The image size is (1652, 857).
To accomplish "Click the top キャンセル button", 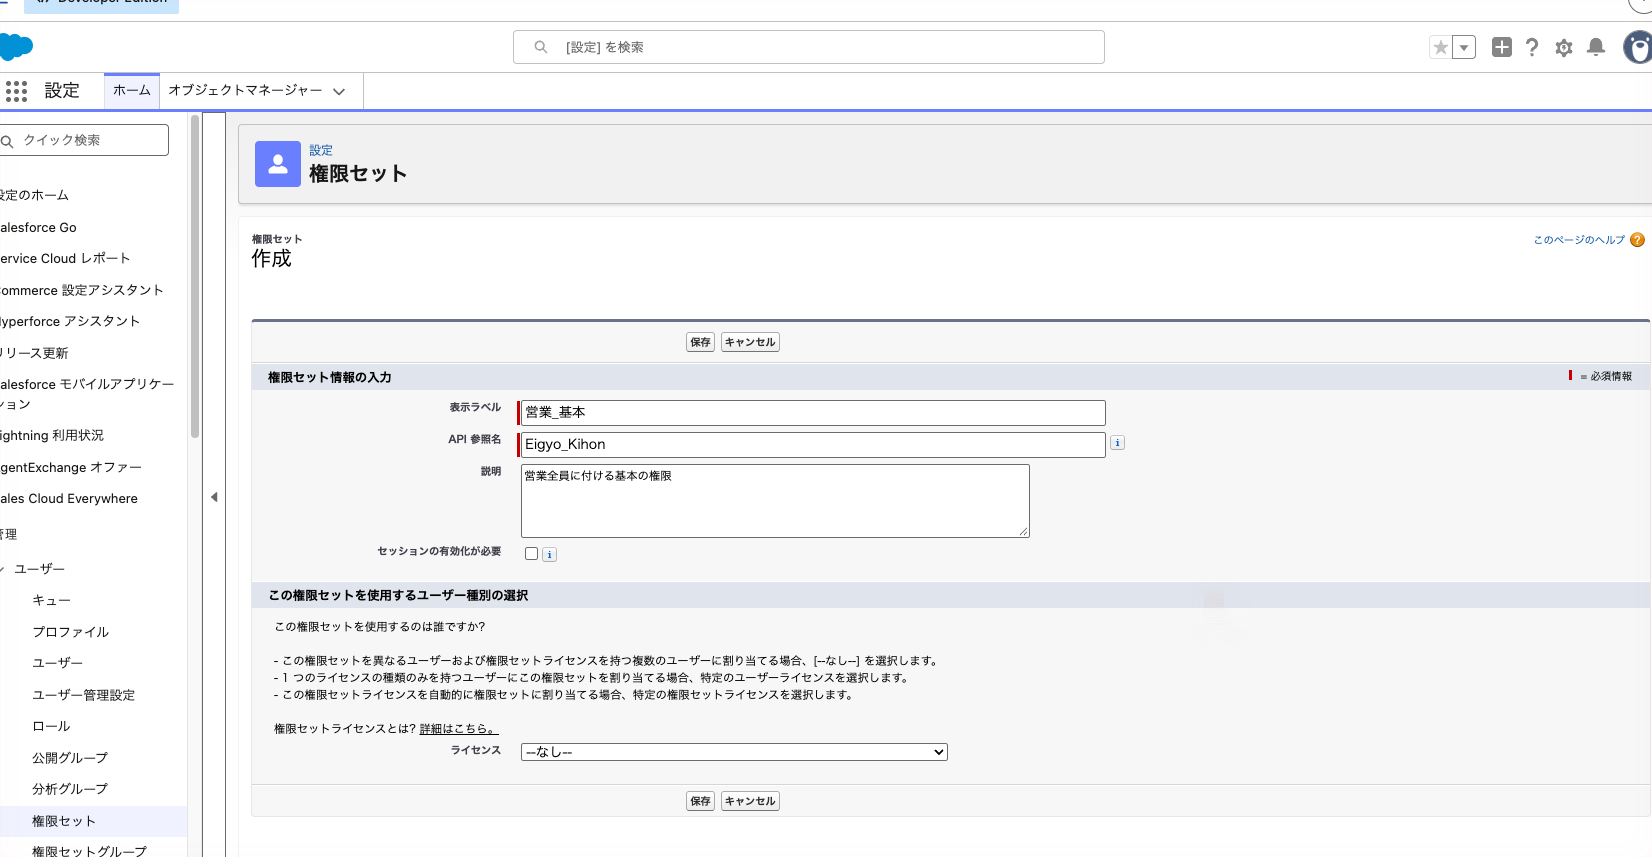I will 750,342.
